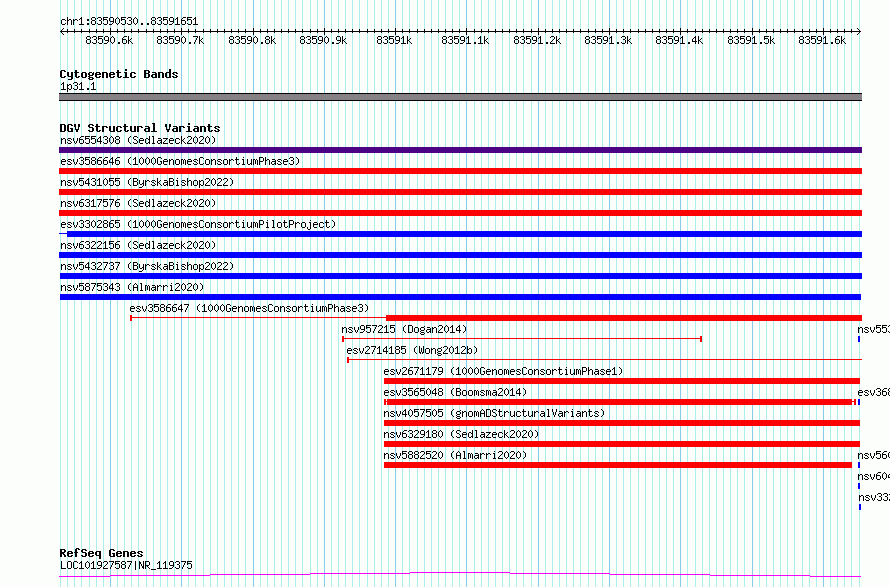Image resolution: width=890 pixels, height=587 pixels.
Task: Open the esv3565048 (Boomsma2014) label
Action: pyautogui.click(x=455, y=392)
